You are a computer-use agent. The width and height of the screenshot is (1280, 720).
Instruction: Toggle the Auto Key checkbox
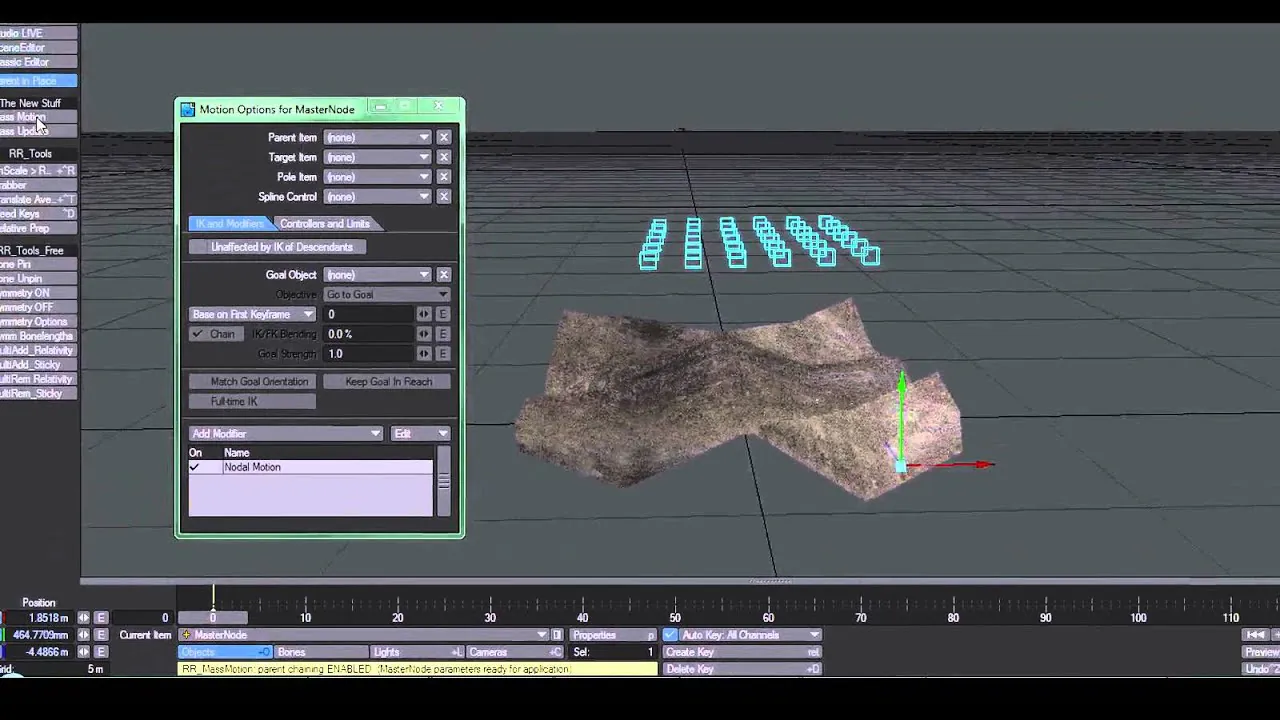[x=671, y=635]
